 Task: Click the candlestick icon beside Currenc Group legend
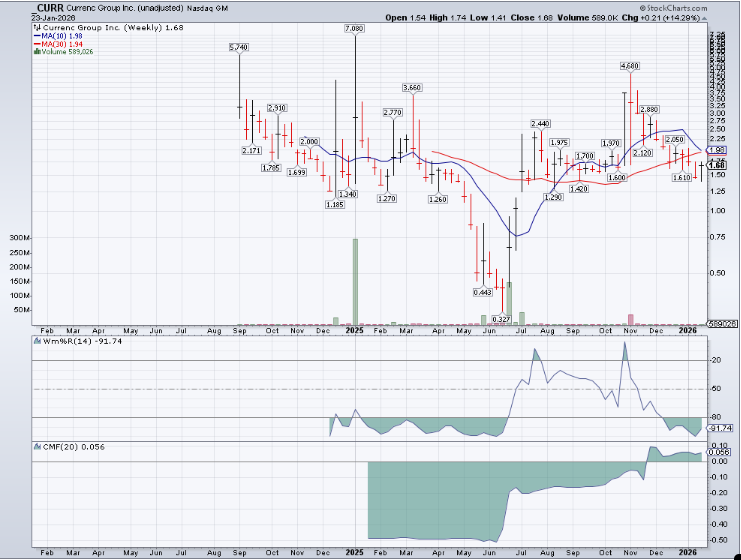click(37, 28)
